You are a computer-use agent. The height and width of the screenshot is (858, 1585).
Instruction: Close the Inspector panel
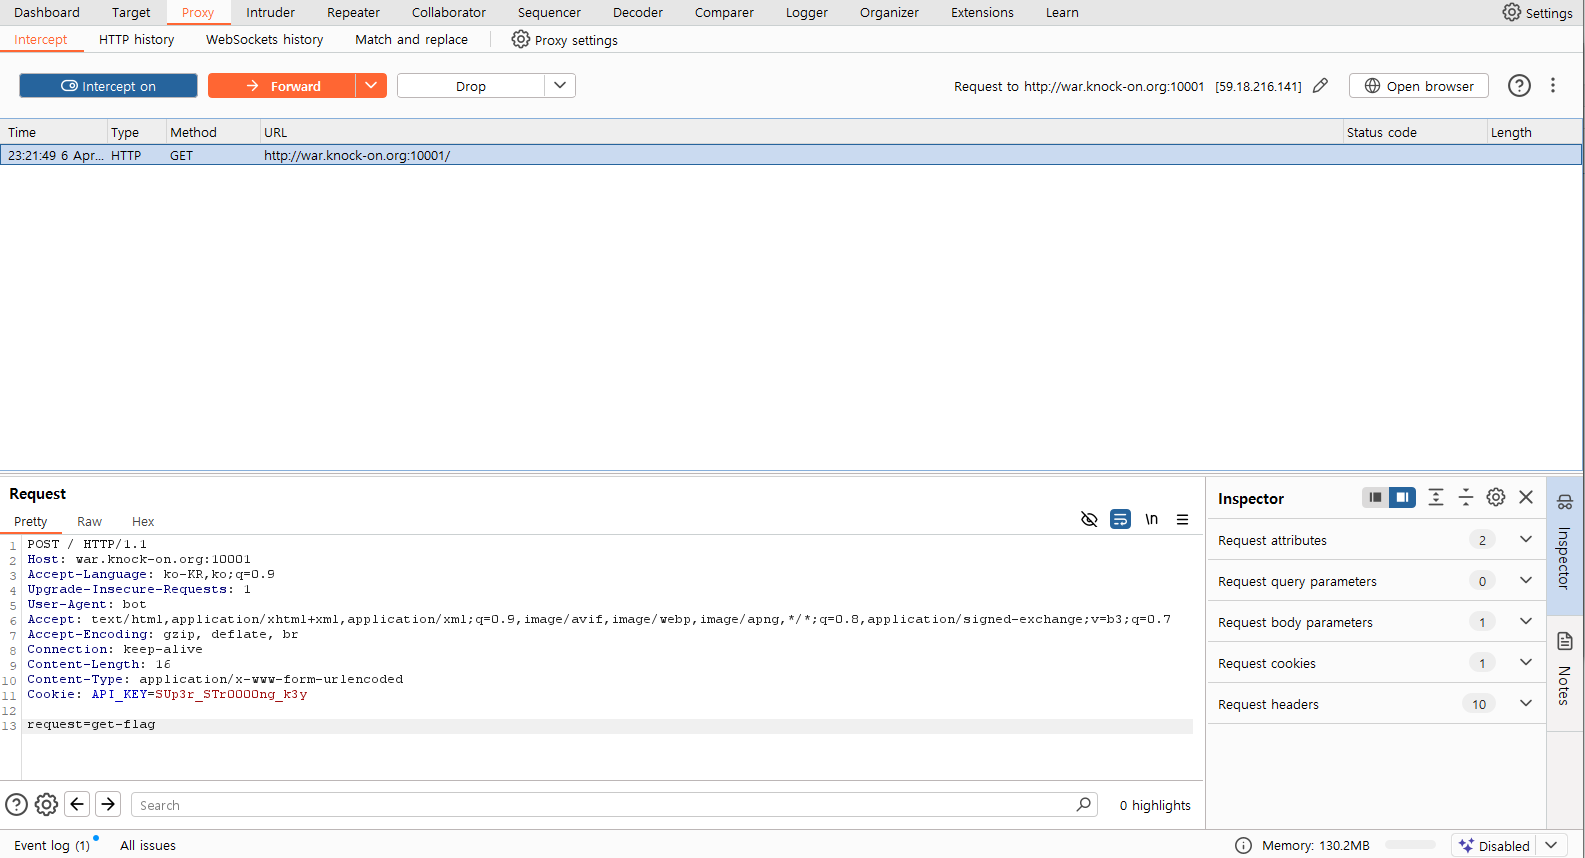(1525, 497)
